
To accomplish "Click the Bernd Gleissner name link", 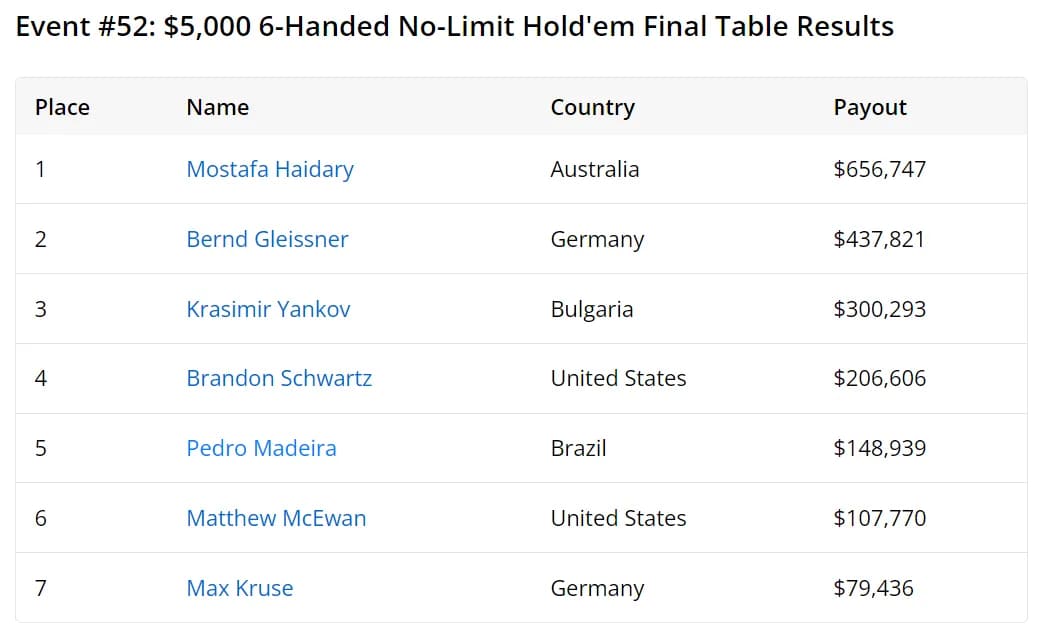I will tap(267, 239).
